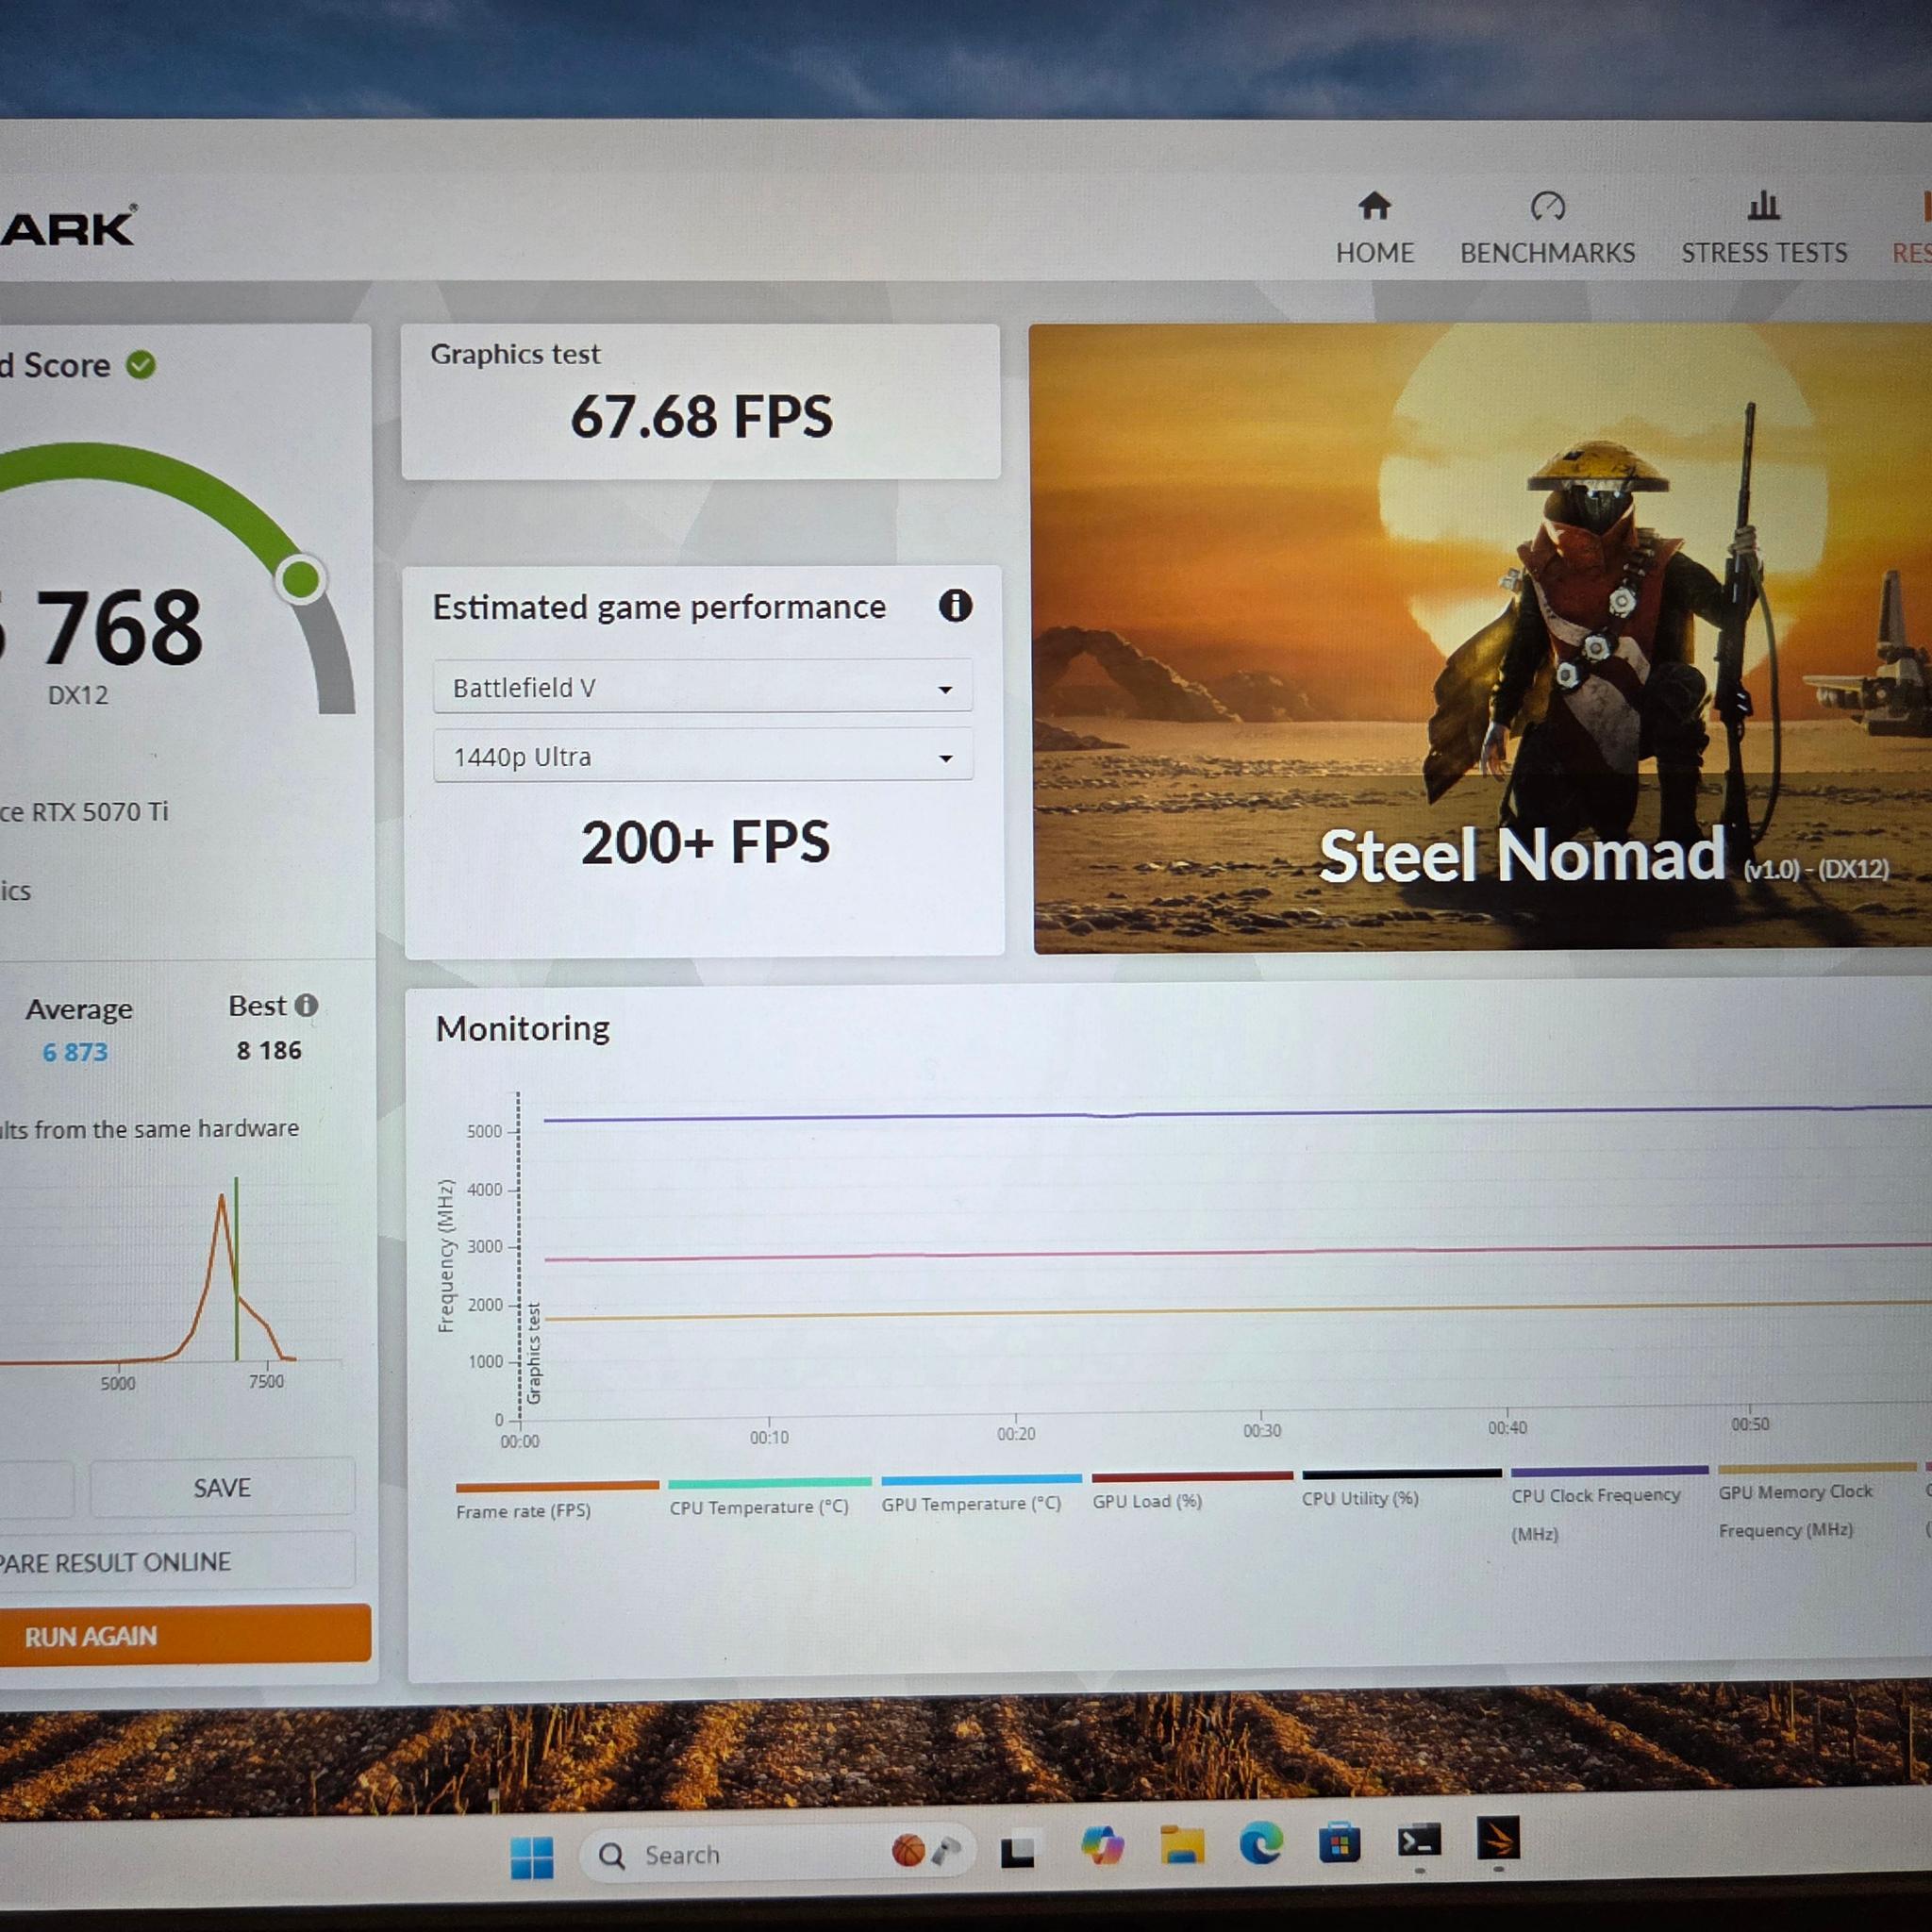Expand the 1440p Ultra resolution dropdown
1932x1932 pixels.
tap(702, 756)
